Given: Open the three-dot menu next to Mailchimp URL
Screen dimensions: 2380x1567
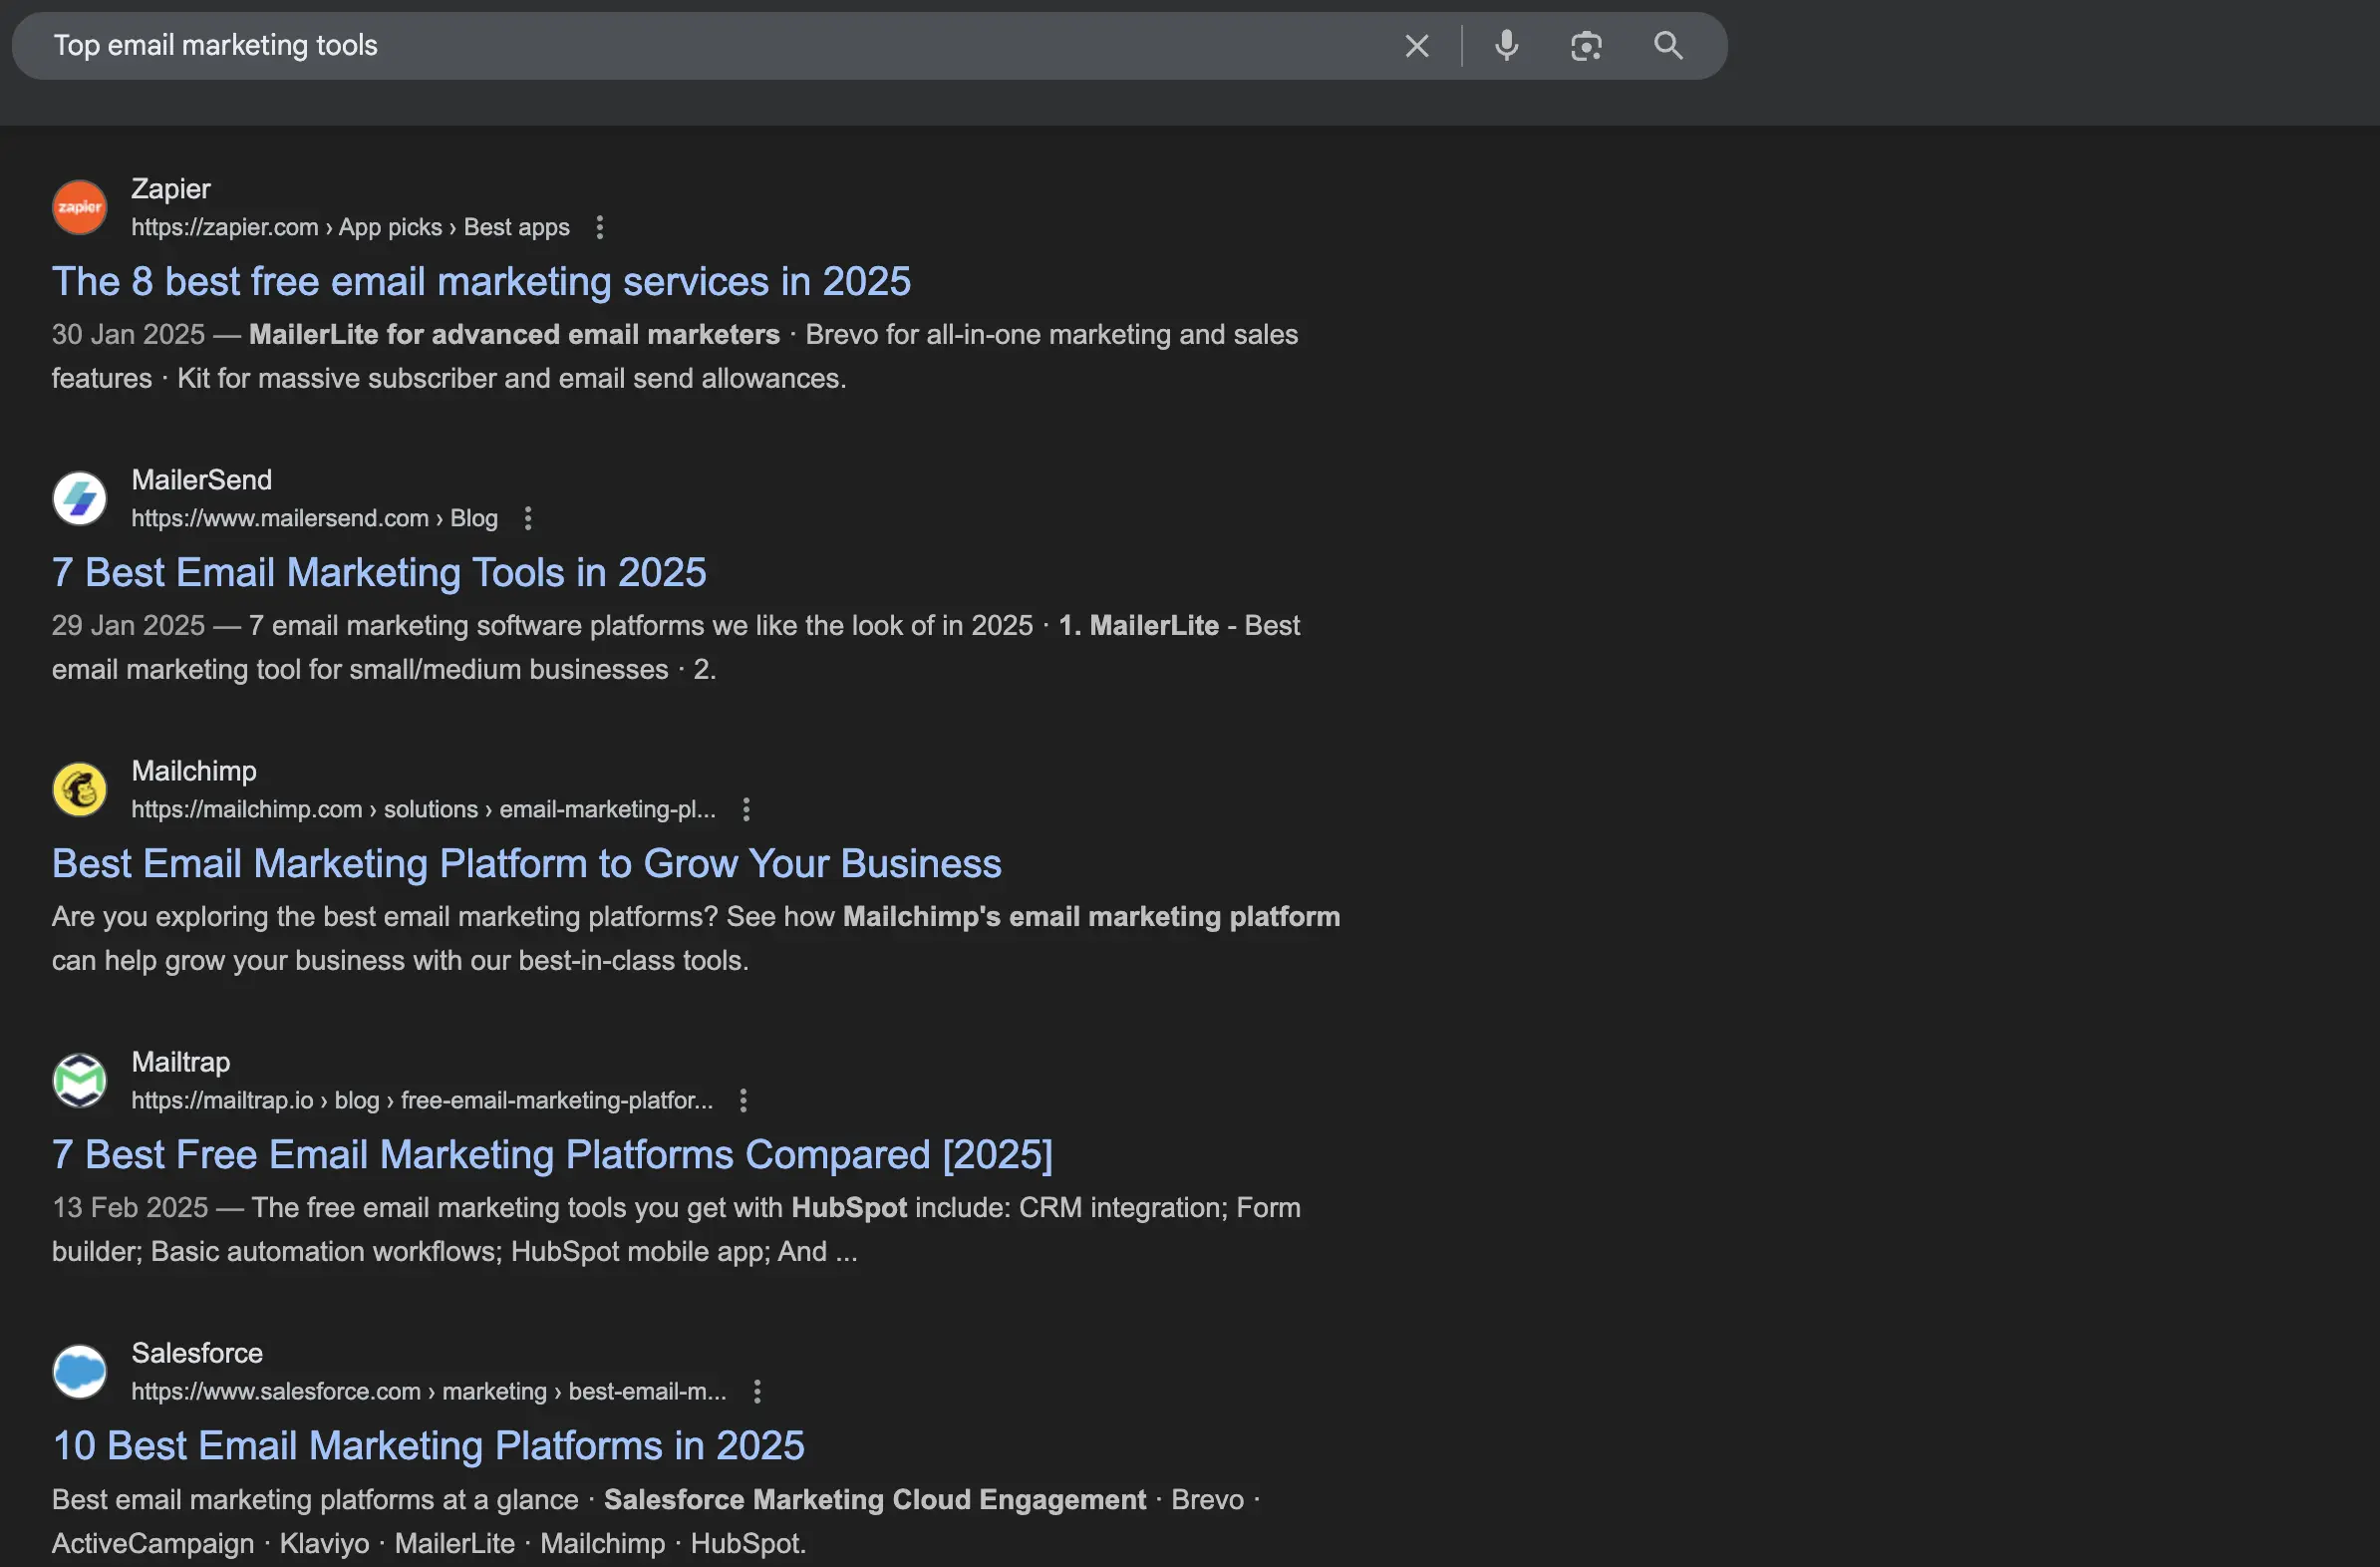Looking at the screenshot, I should coord(746,809).
